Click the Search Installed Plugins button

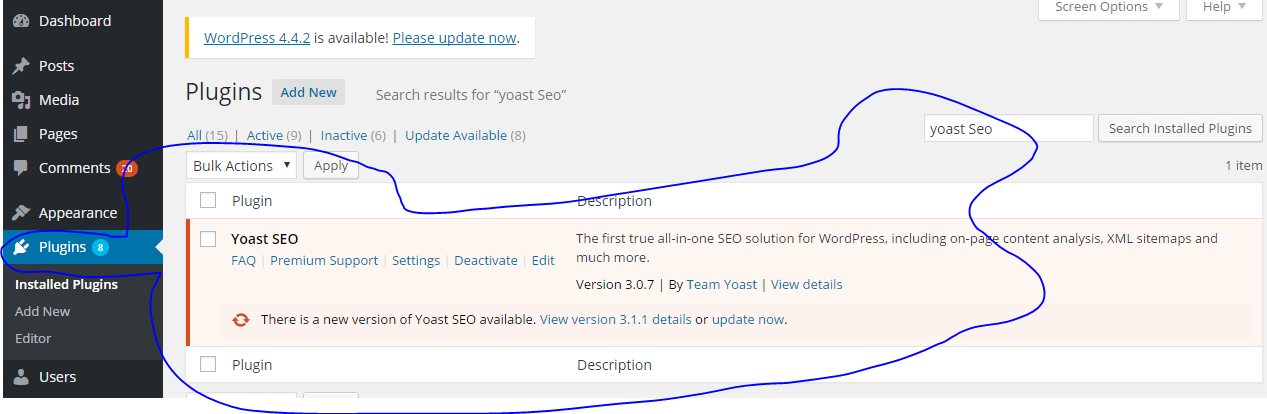1180,129
